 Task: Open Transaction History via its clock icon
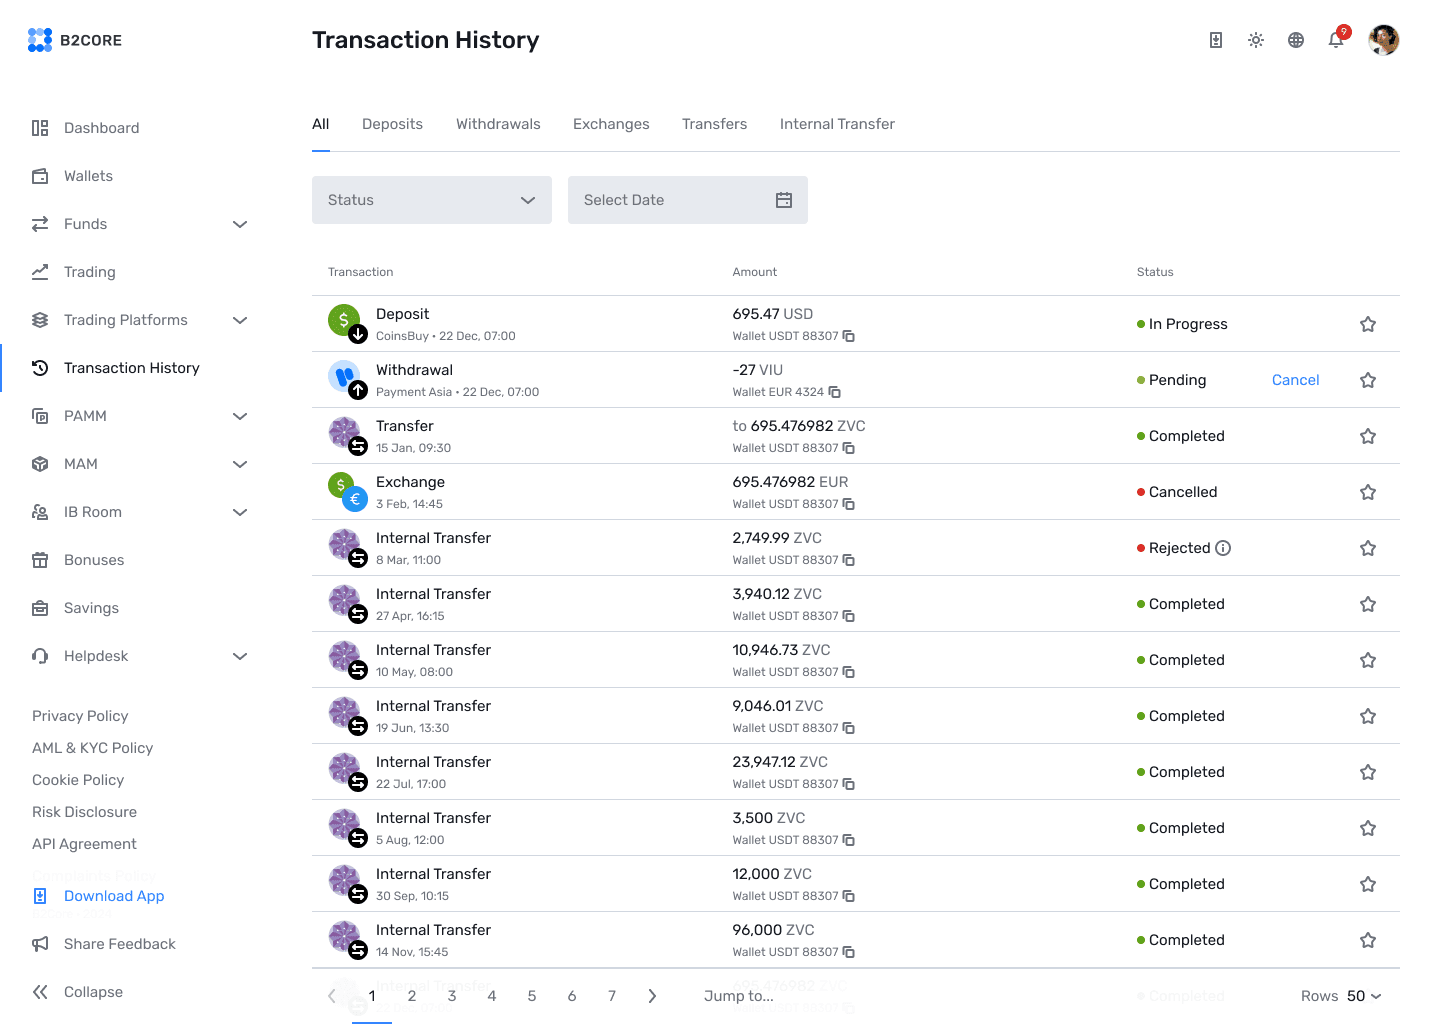40,368
